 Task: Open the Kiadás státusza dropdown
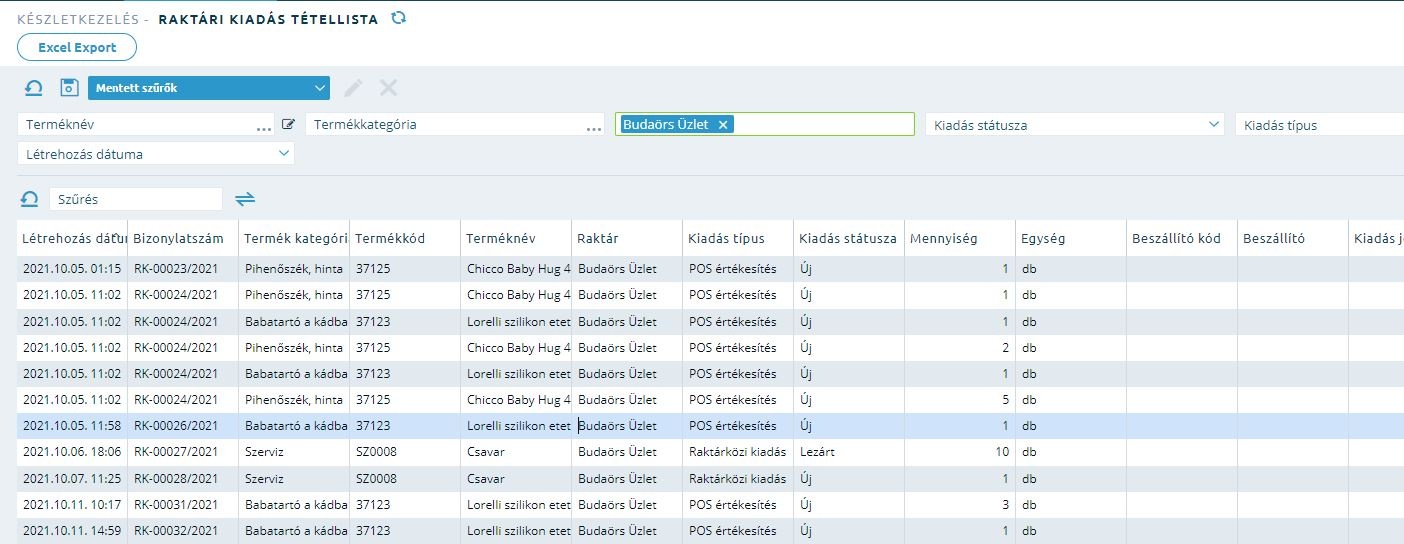click(1075, 125)
